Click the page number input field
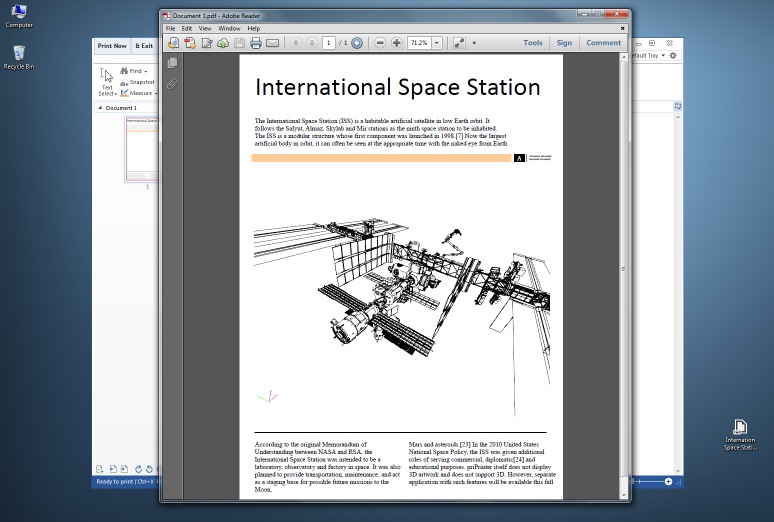This screenshot has height=522, width=774. [x=328, y=43]
